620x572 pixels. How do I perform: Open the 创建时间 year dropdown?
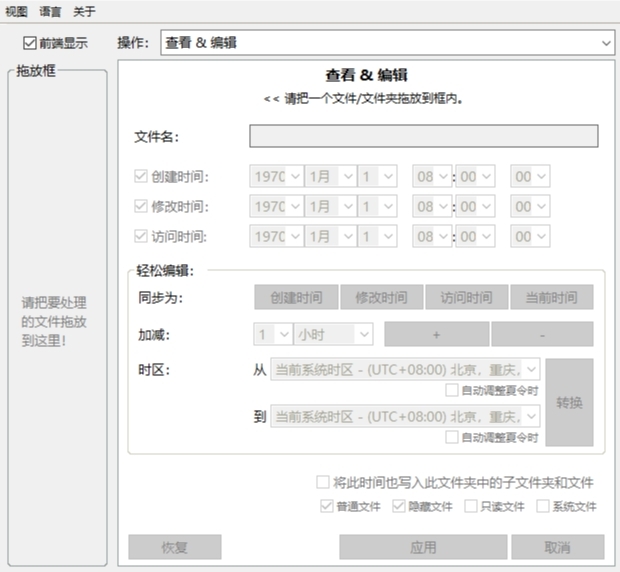276,176
